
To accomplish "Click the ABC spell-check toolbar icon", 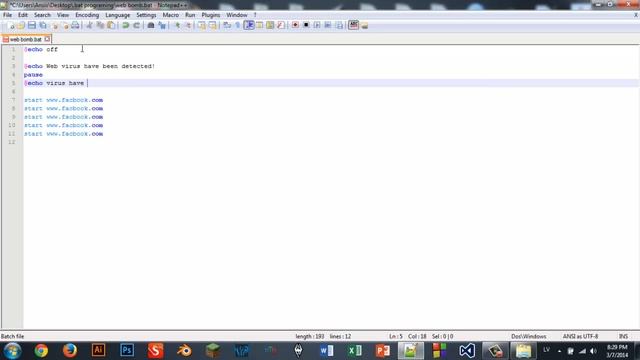I will [353, 25].
